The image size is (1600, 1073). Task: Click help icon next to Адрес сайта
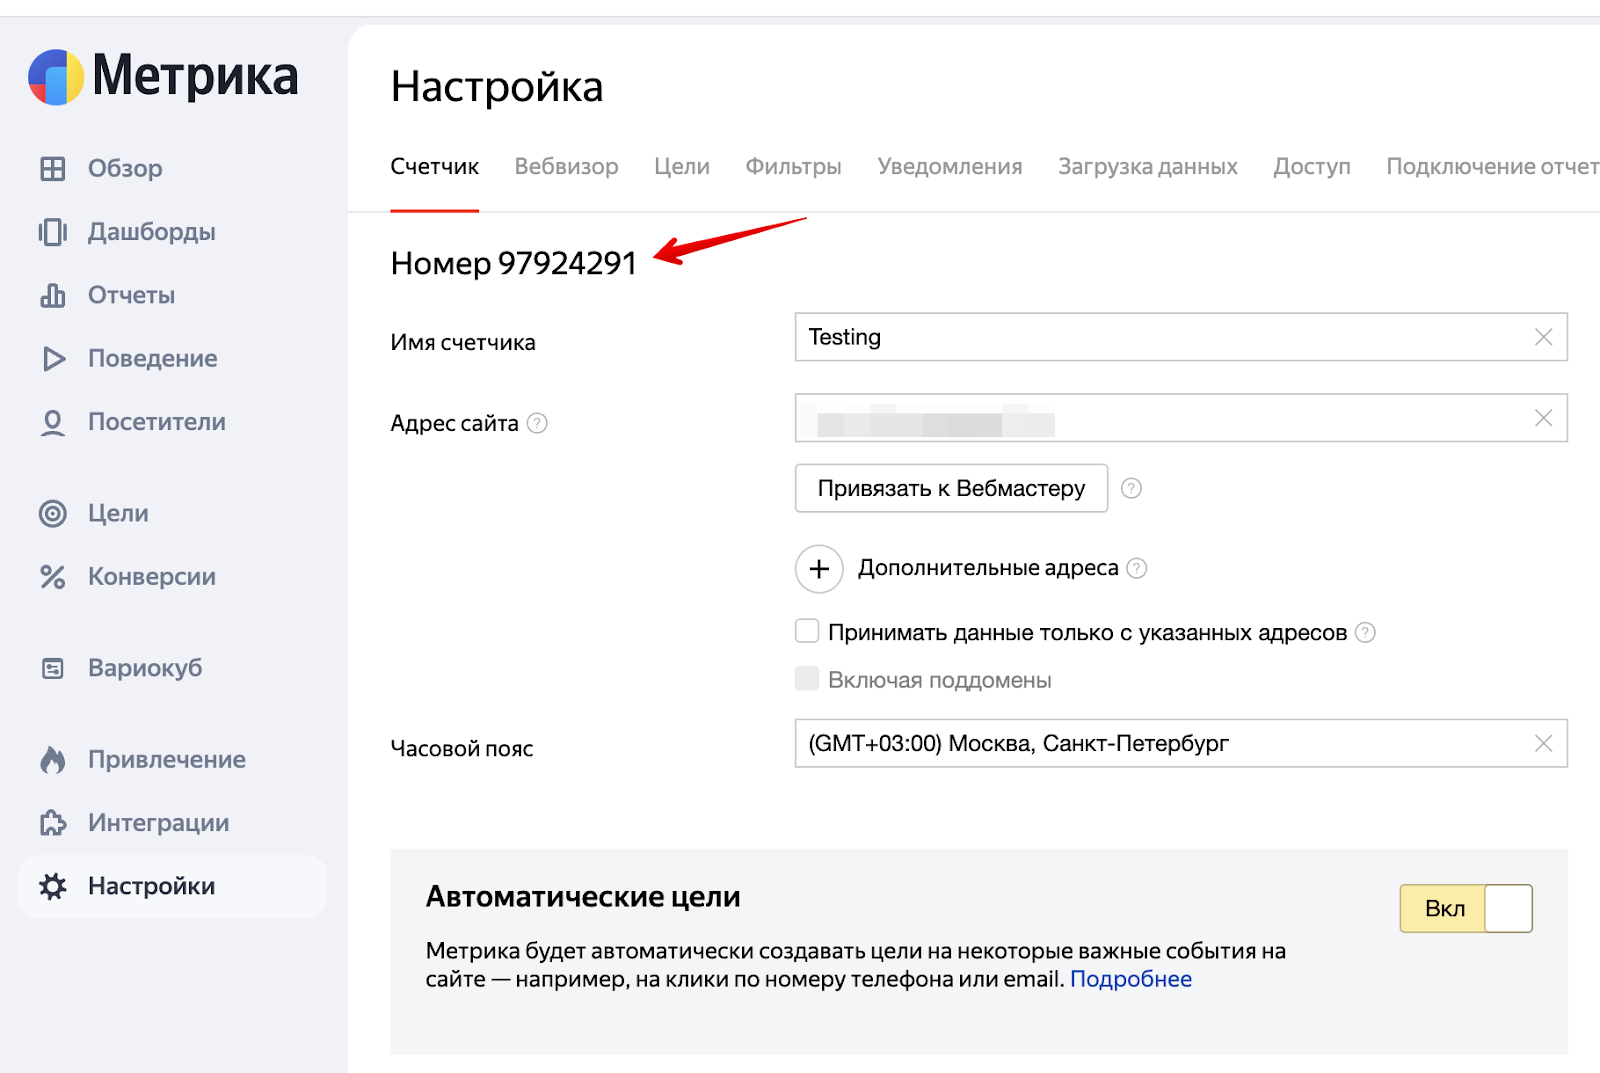(537, 423)
